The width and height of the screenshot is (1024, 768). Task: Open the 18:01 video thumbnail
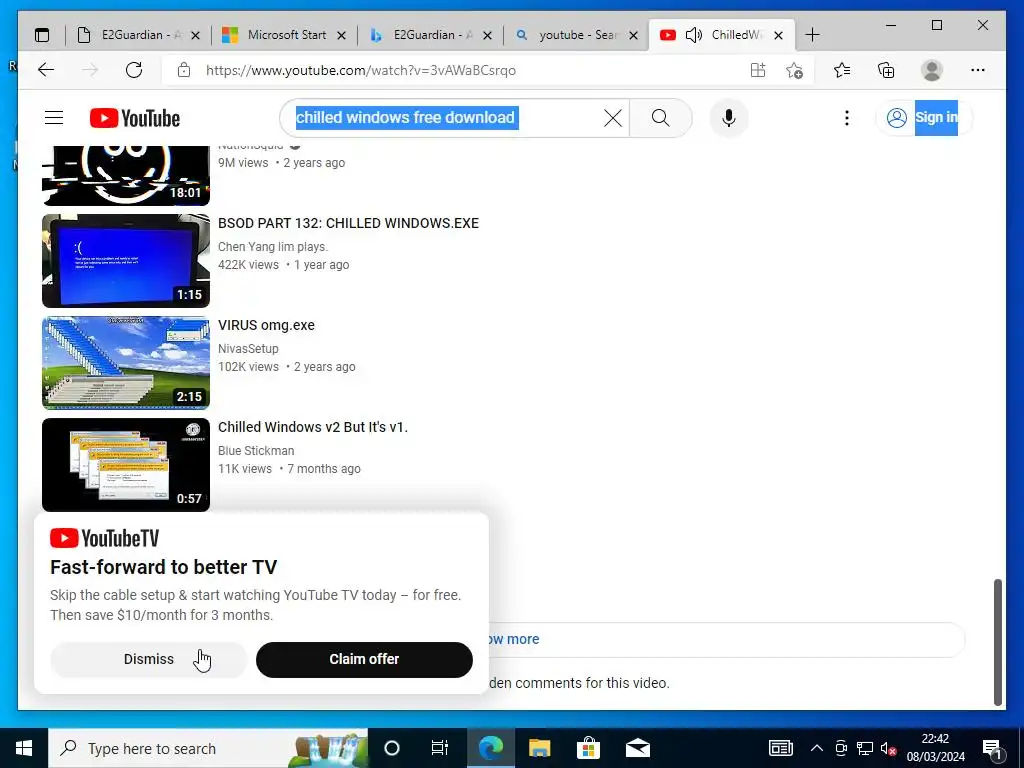(126, 175)
